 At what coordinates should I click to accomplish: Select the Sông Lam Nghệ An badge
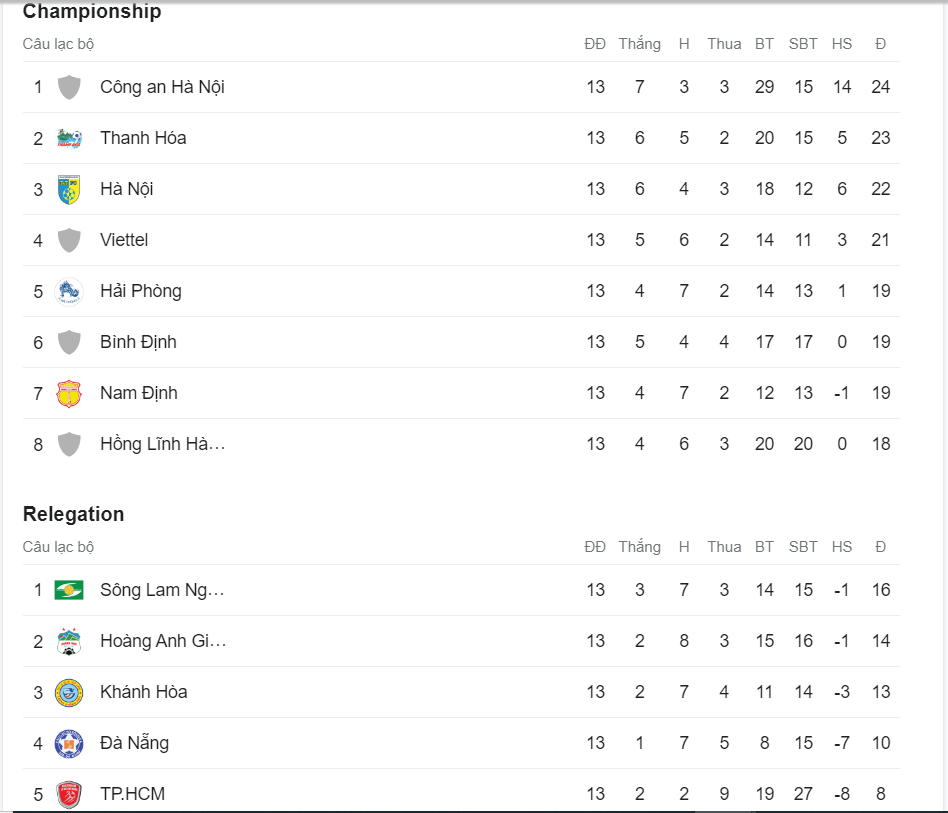[x=69, y=590]
